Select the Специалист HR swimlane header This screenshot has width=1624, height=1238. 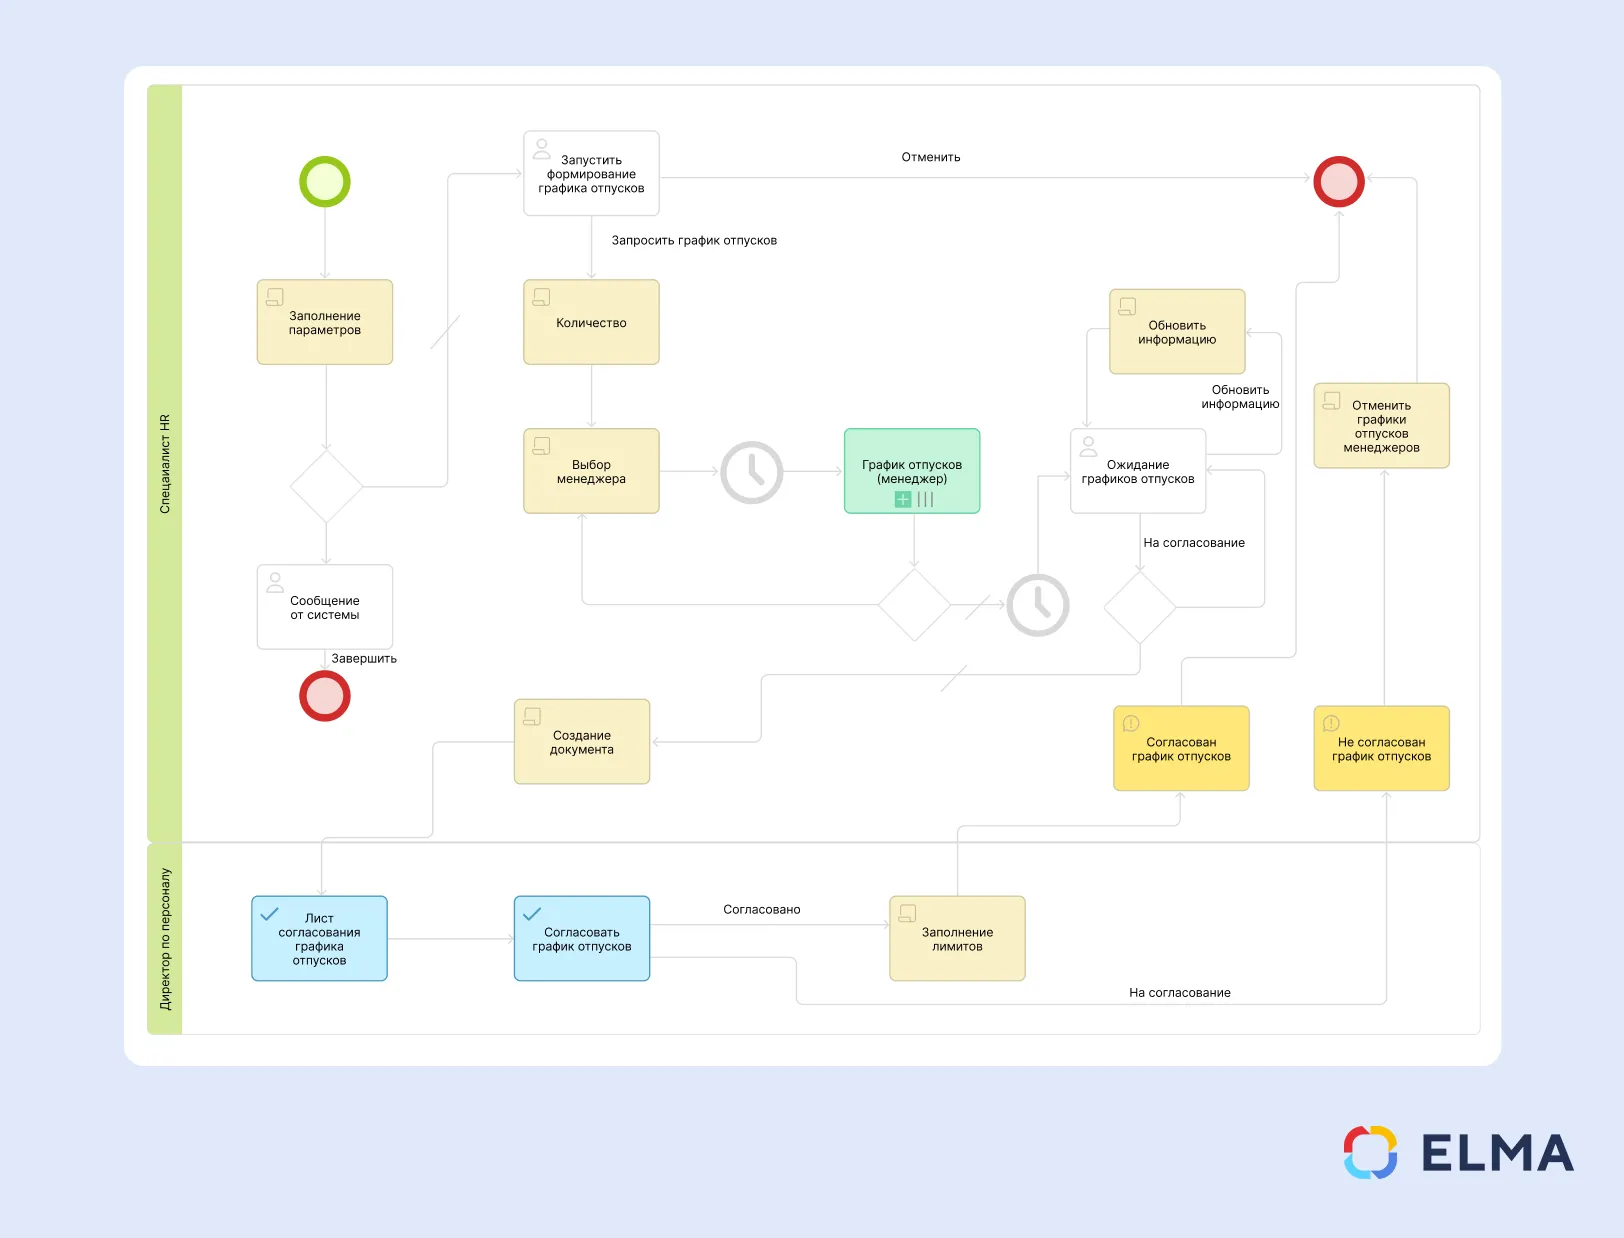[x=165, y=464]
